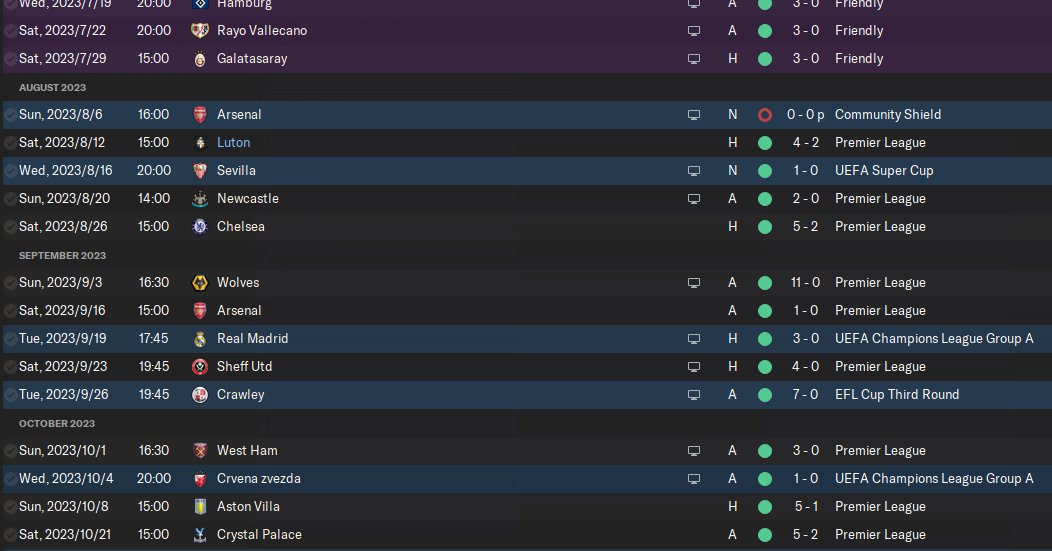This screenshot has height=551, width=1052.
Task: Click the Wolves club badge
Action: 200,283
